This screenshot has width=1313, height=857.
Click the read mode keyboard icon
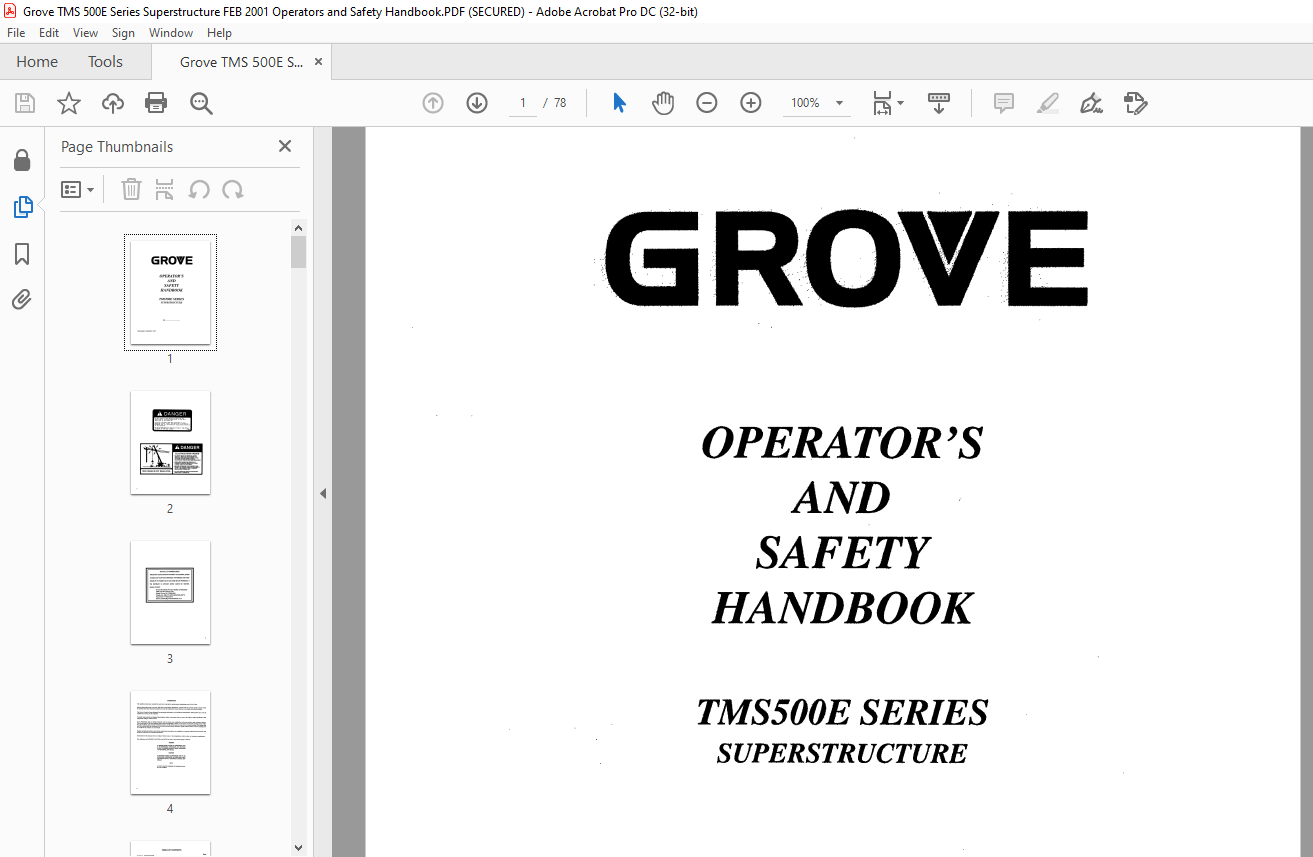click(x=939, y=103)
